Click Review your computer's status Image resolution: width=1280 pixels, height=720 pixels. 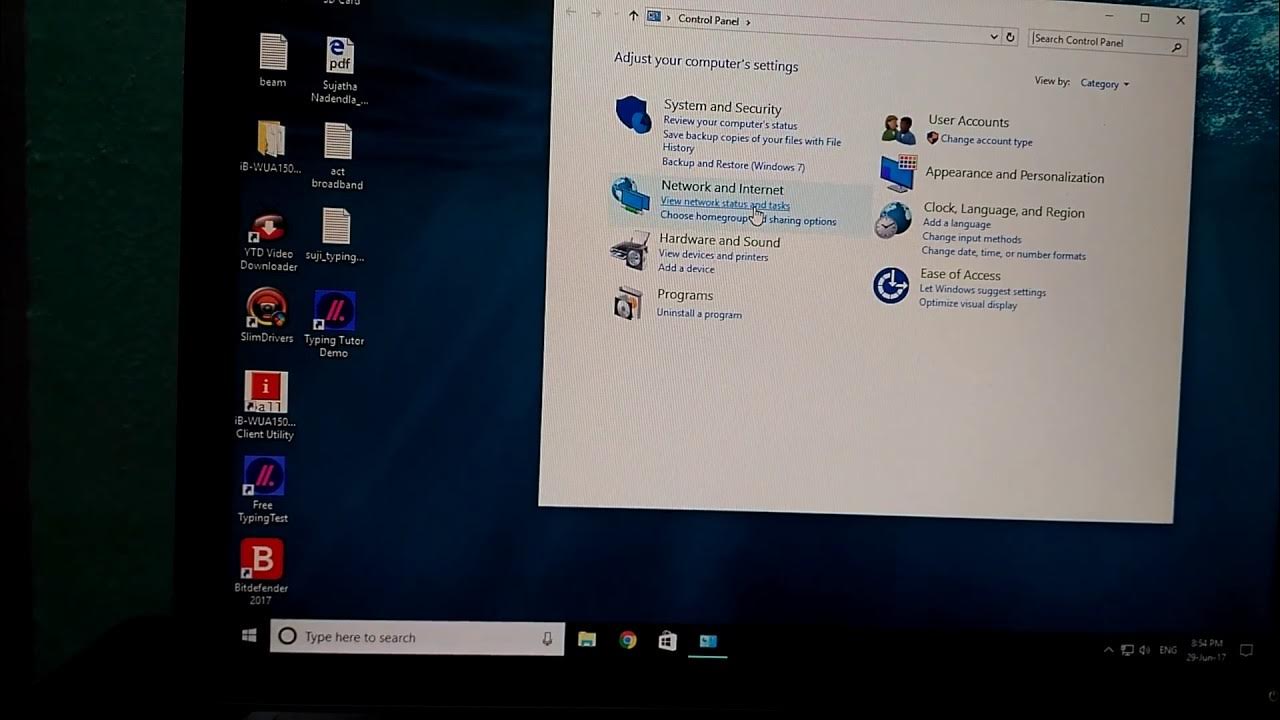point(730,124)
